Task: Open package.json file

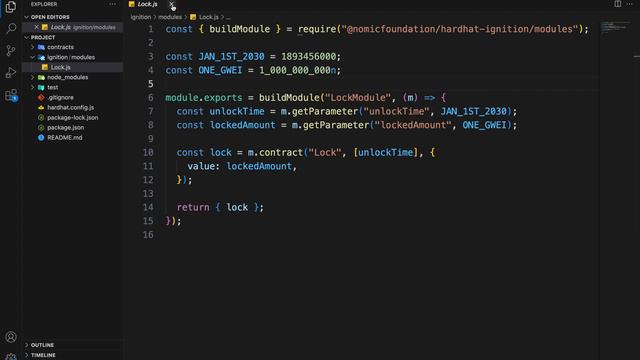Action: 65,127
